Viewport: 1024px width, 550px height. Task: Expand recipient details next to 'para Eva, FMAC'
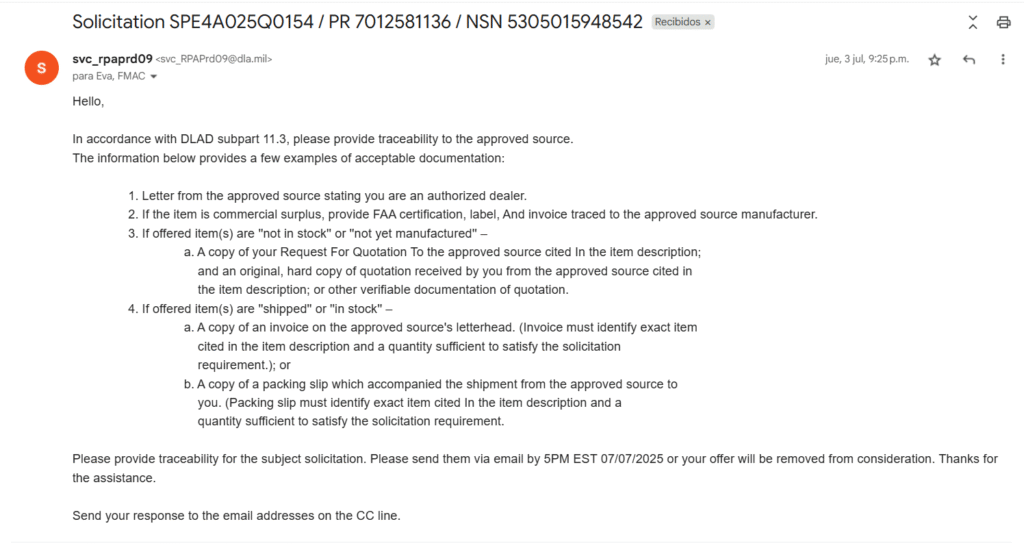(154, 76)
